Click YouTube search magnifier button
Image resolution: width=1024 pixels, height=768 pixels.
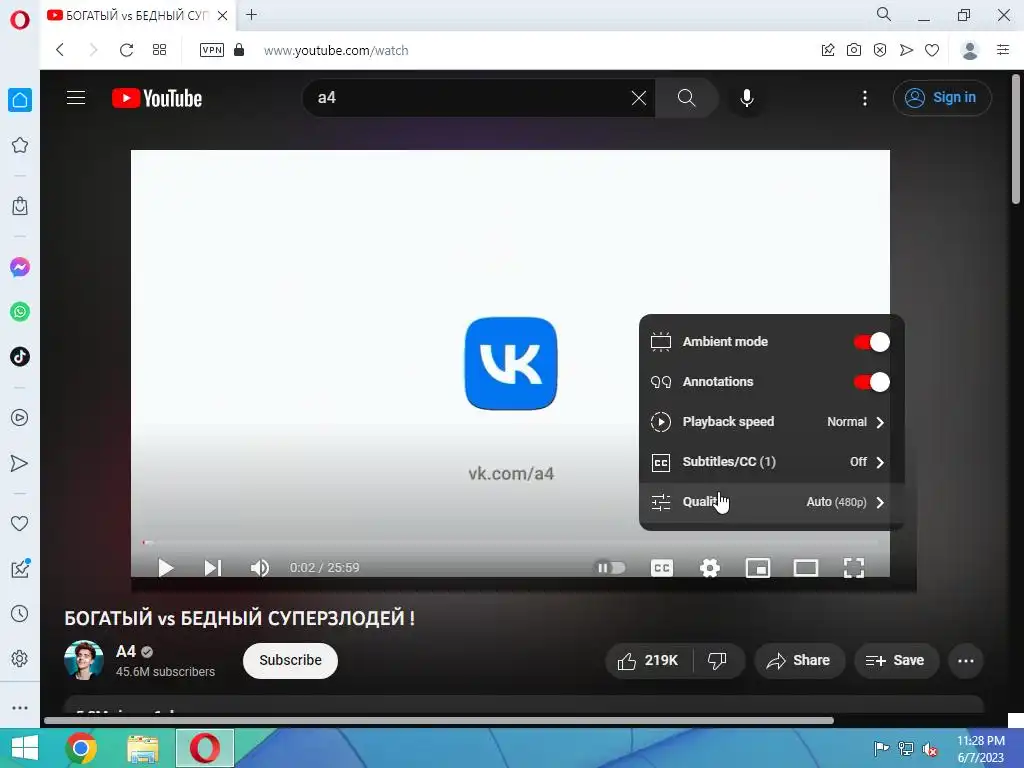click(x=686, y=98)
